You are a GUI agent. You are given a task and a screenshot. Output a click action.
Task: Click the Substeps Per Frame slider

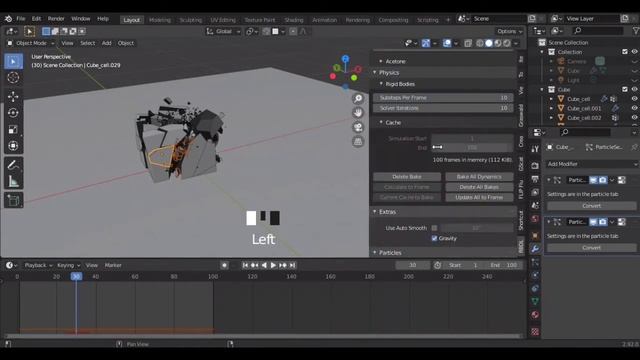[443, 98]
